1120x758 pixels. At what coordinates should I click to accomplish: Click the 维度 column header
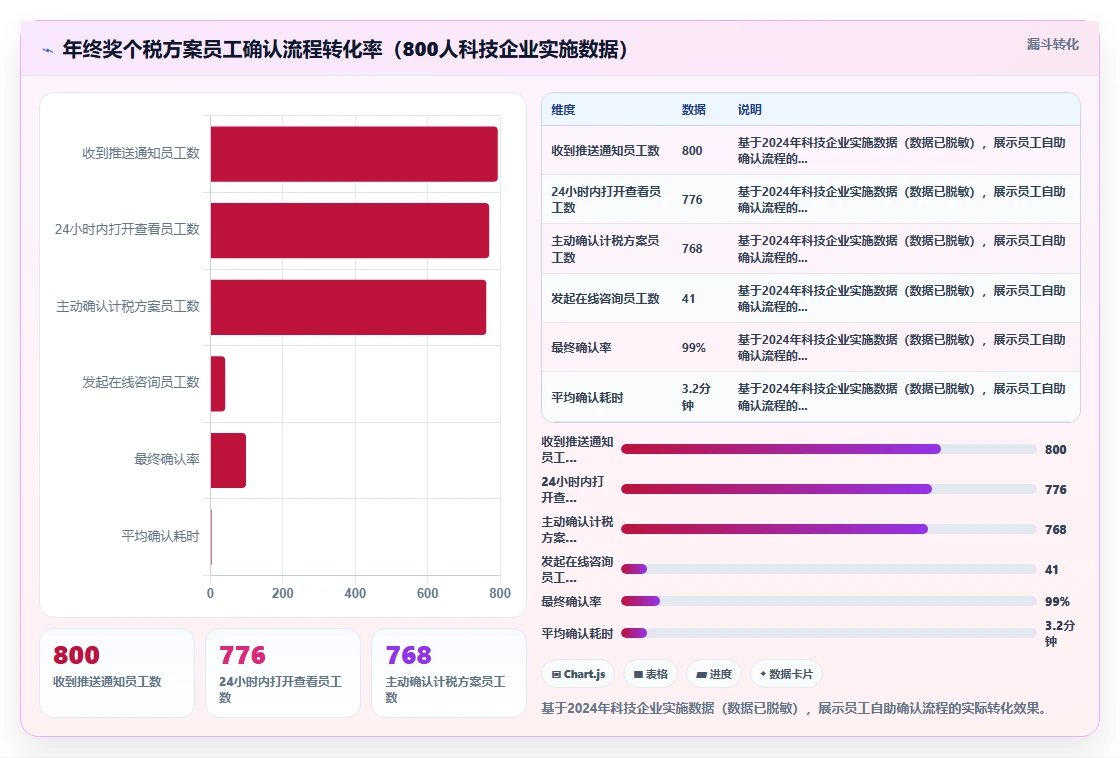(563, 109)
